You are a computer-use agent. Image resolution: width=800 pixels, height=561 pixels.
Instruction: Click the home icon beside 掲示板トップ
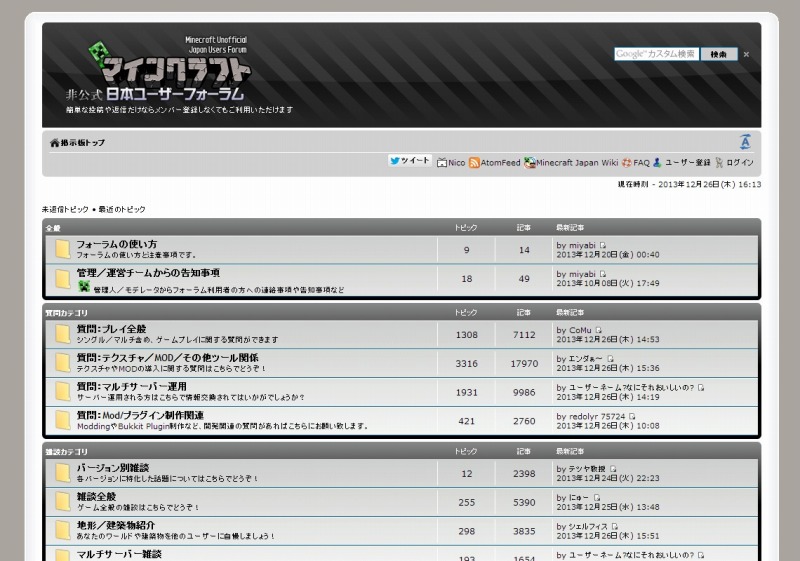click(55, 143)
